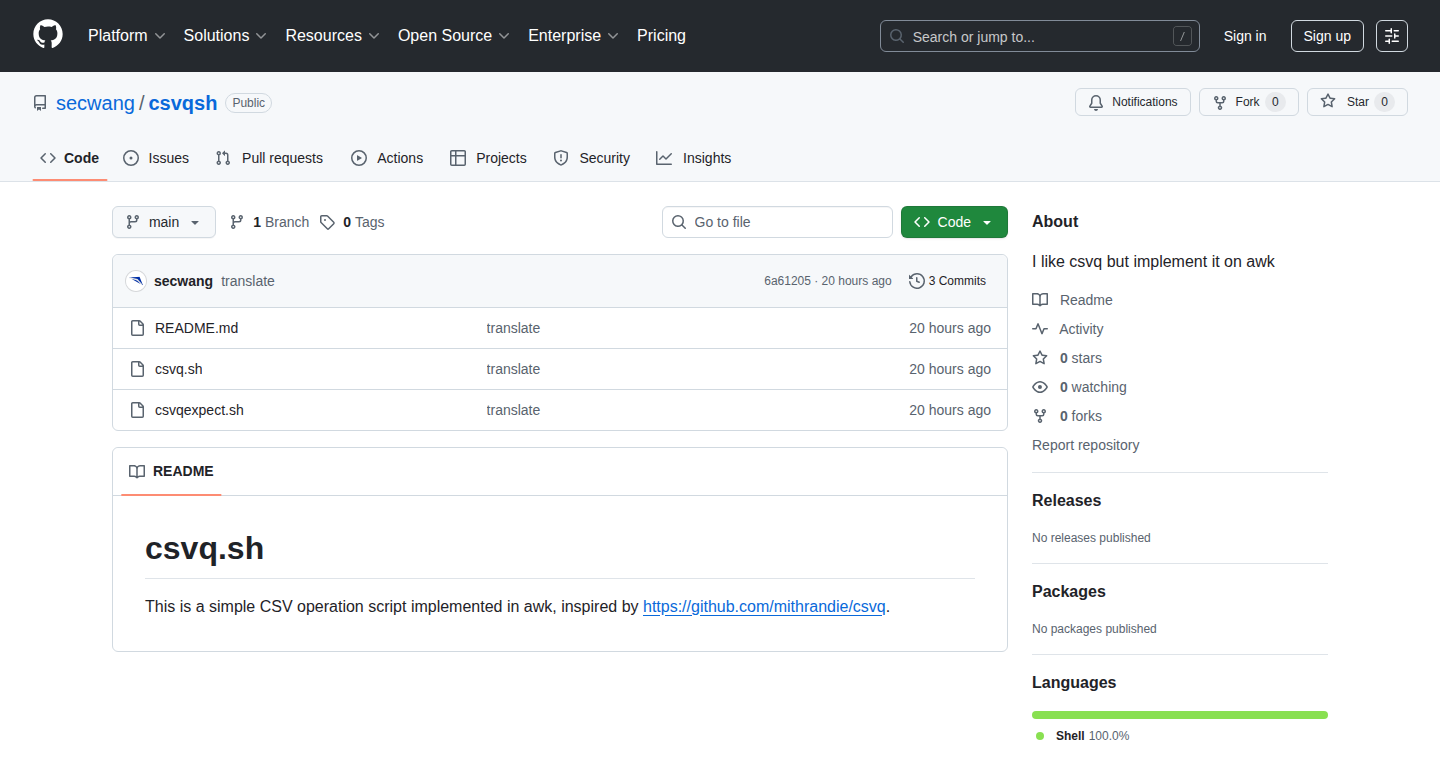Open latest commit message translate
1440x761 pixels.
tap(248, 281)
